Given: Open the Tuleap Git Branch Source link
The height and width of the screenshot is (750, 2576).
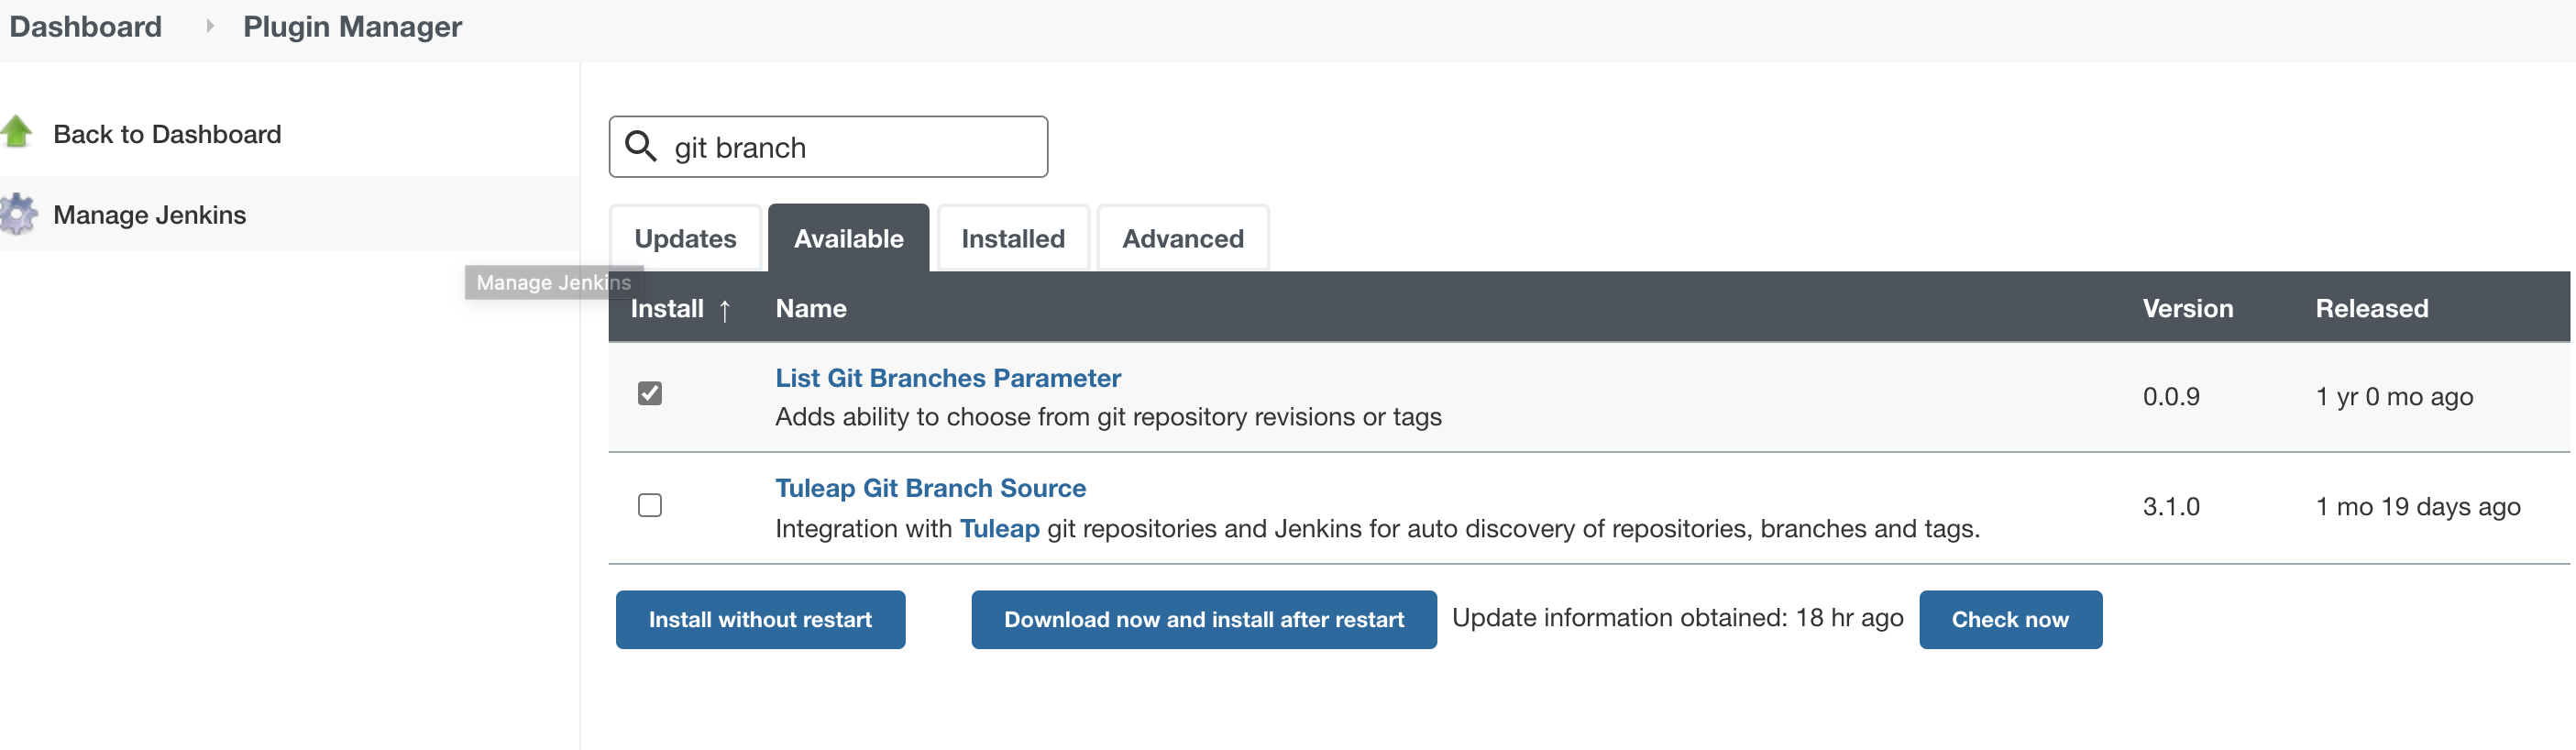Looking at the screenshot, I should click(x=930, y=488).
